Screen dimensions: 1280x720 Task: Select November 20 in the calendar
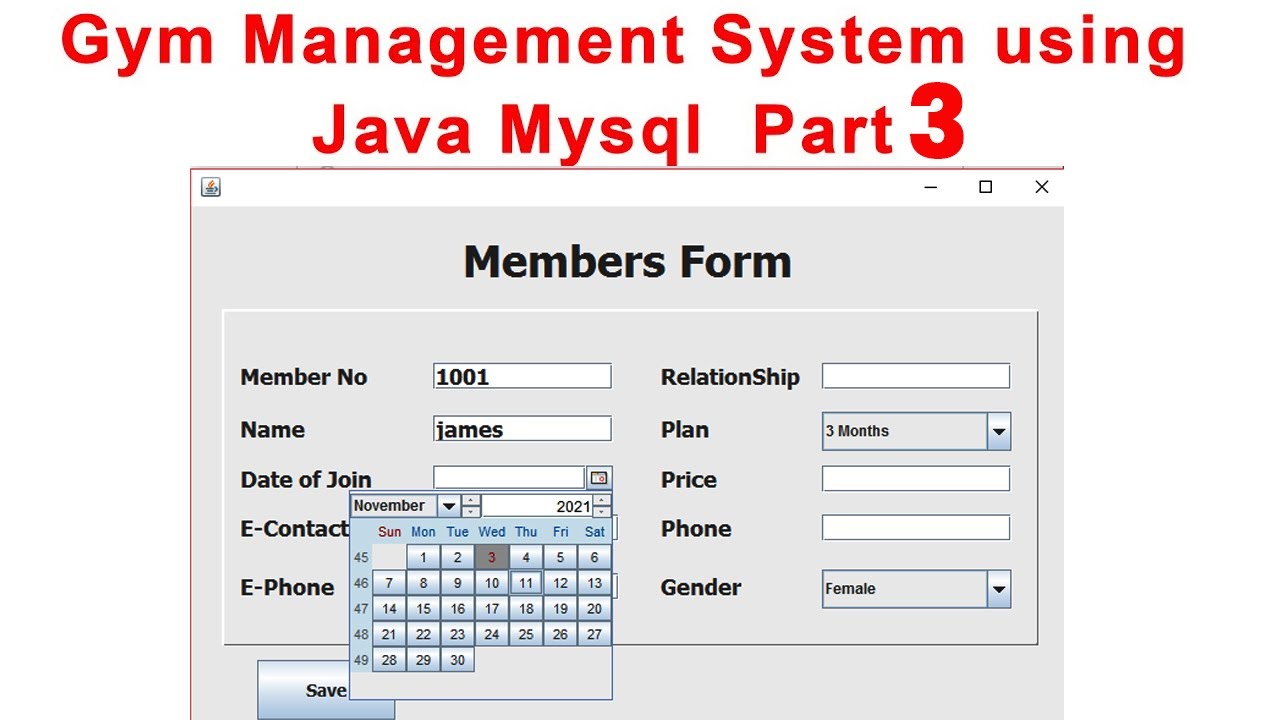tap(594, 609)
